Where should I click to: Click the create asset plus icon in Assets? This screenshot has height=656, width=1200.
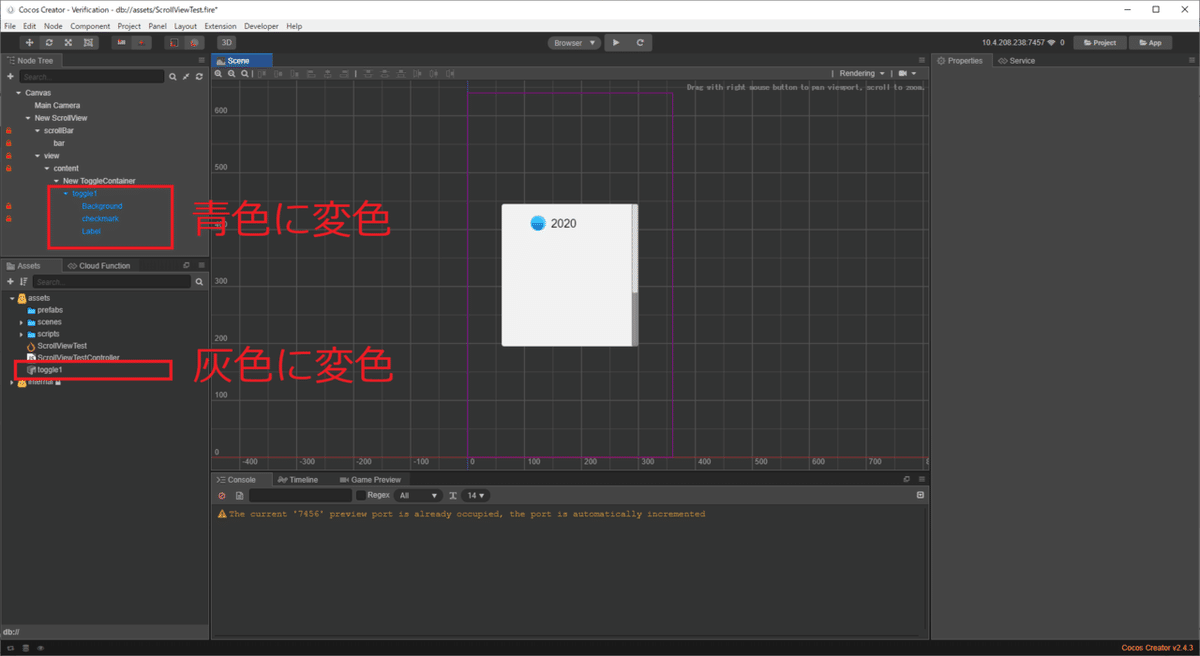tap(10, 282)
